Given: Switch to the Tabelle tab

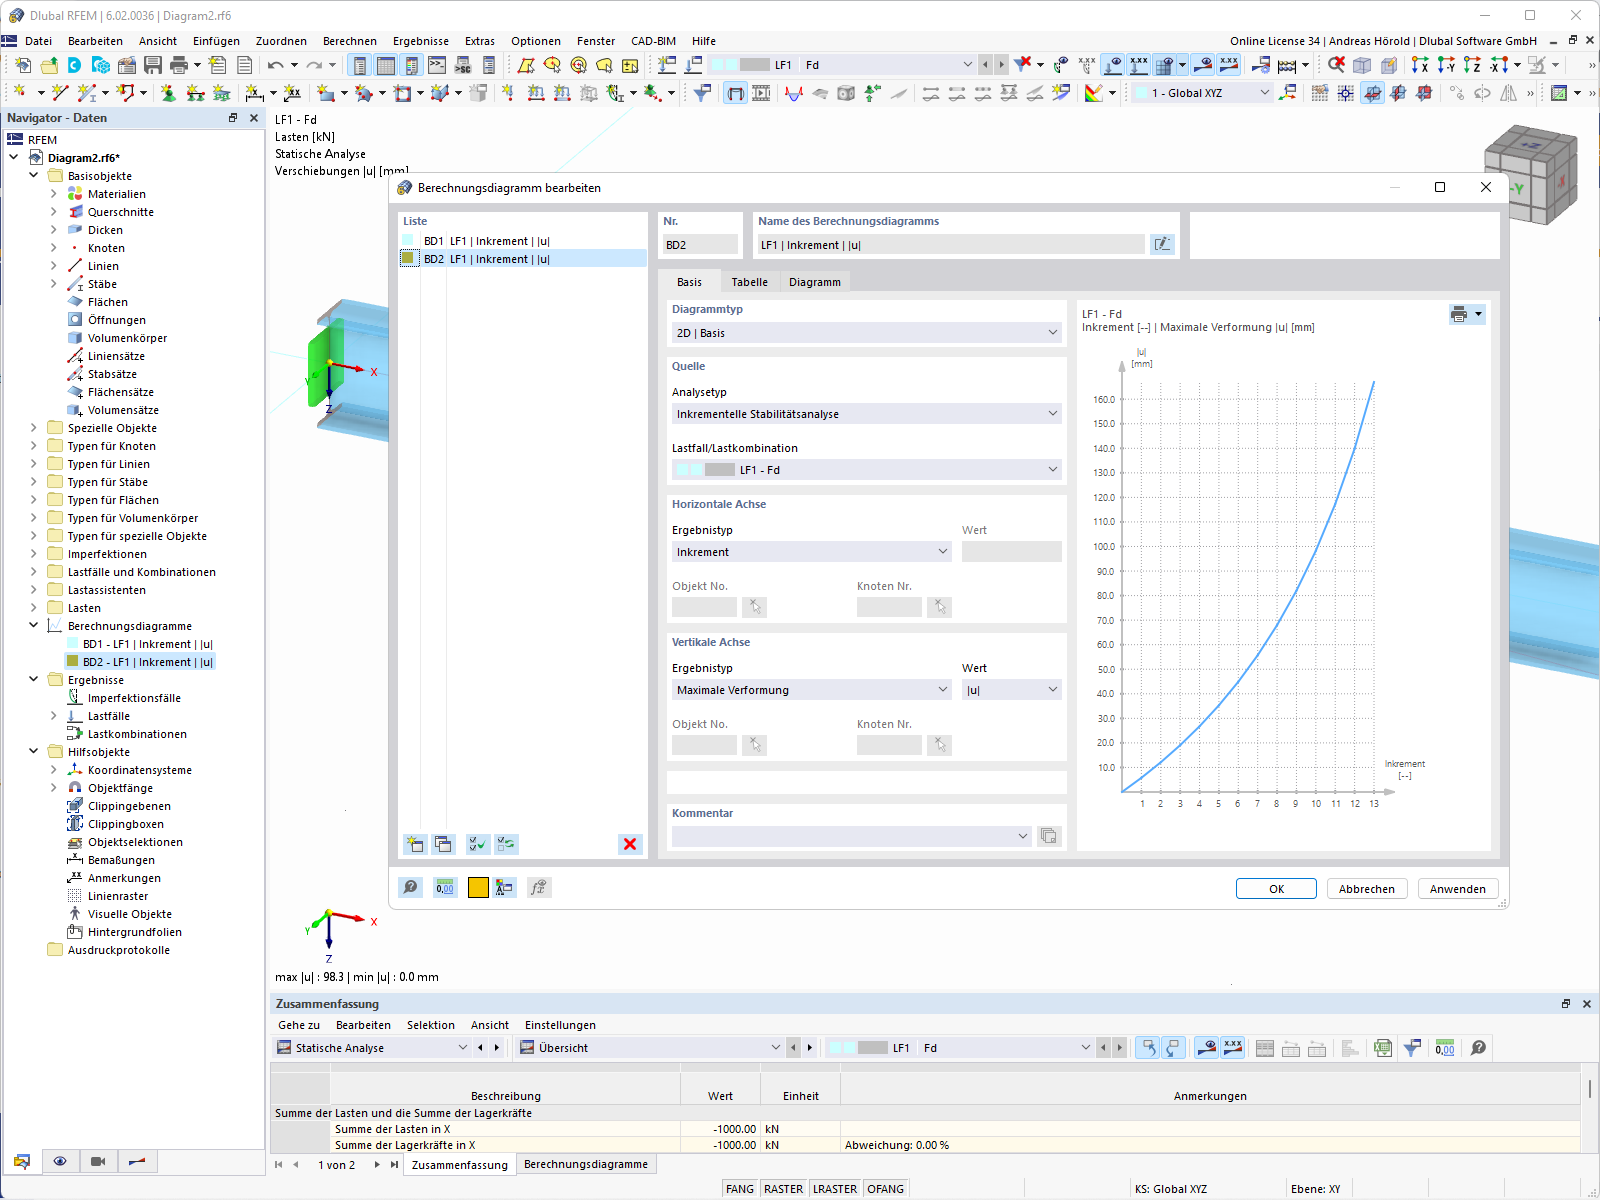Looking at the screenshot, I should point(749,281).
